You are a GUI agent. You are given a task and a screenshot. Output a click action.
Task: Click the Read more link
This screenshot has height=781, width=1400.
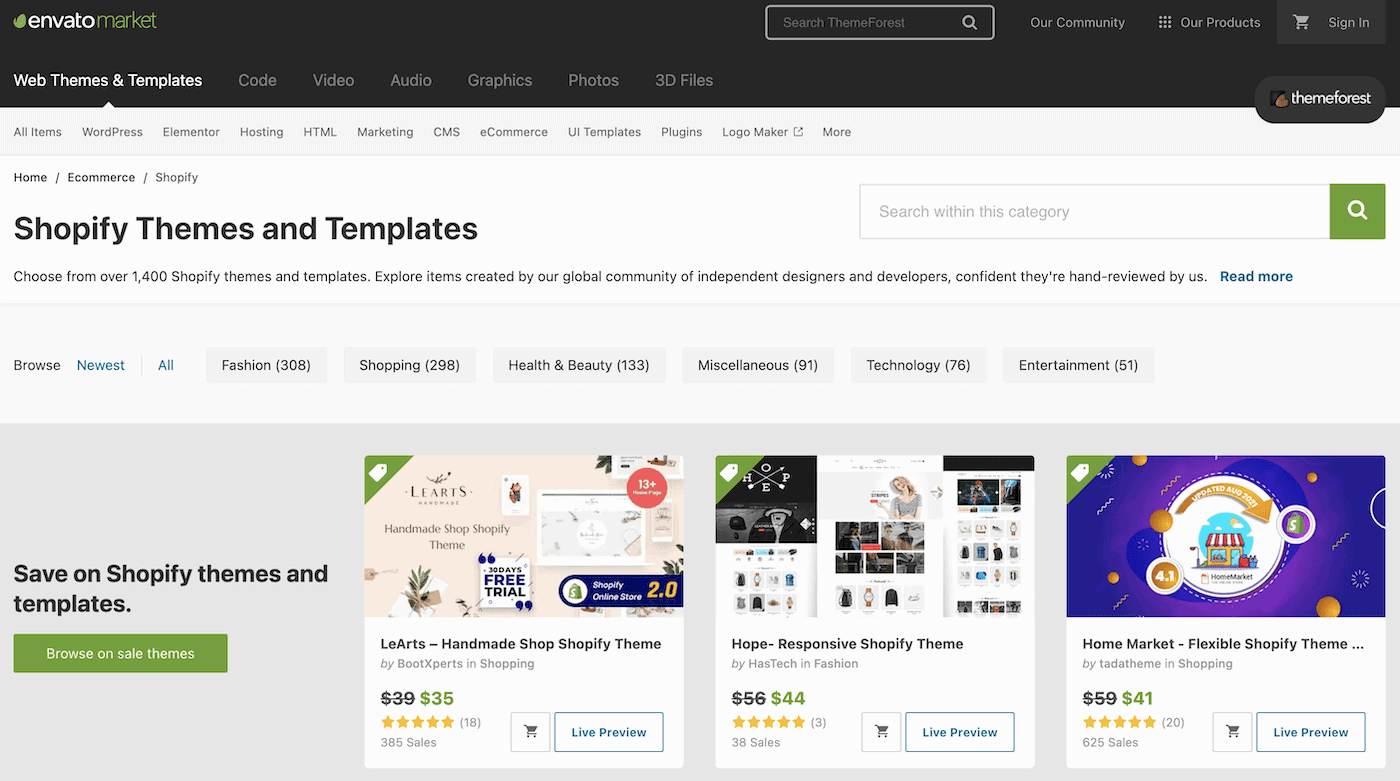pyautogui.click(x=1256, y=276)
